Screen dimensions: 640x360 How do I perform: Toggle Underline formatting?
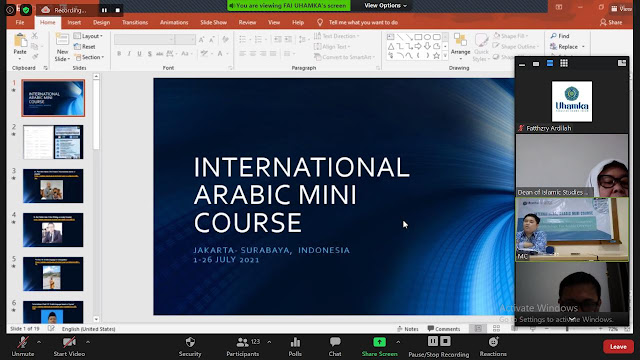point(139,53)
